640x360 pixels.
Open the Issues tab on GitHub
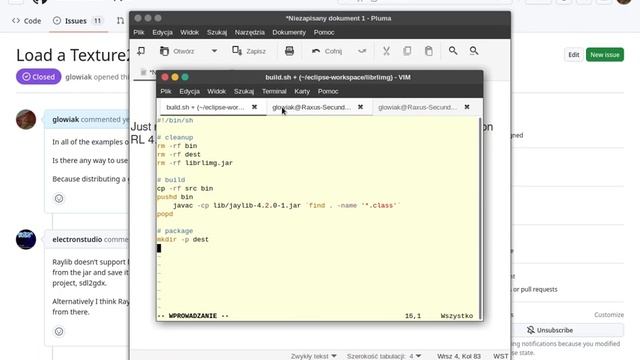coord(78,21)
